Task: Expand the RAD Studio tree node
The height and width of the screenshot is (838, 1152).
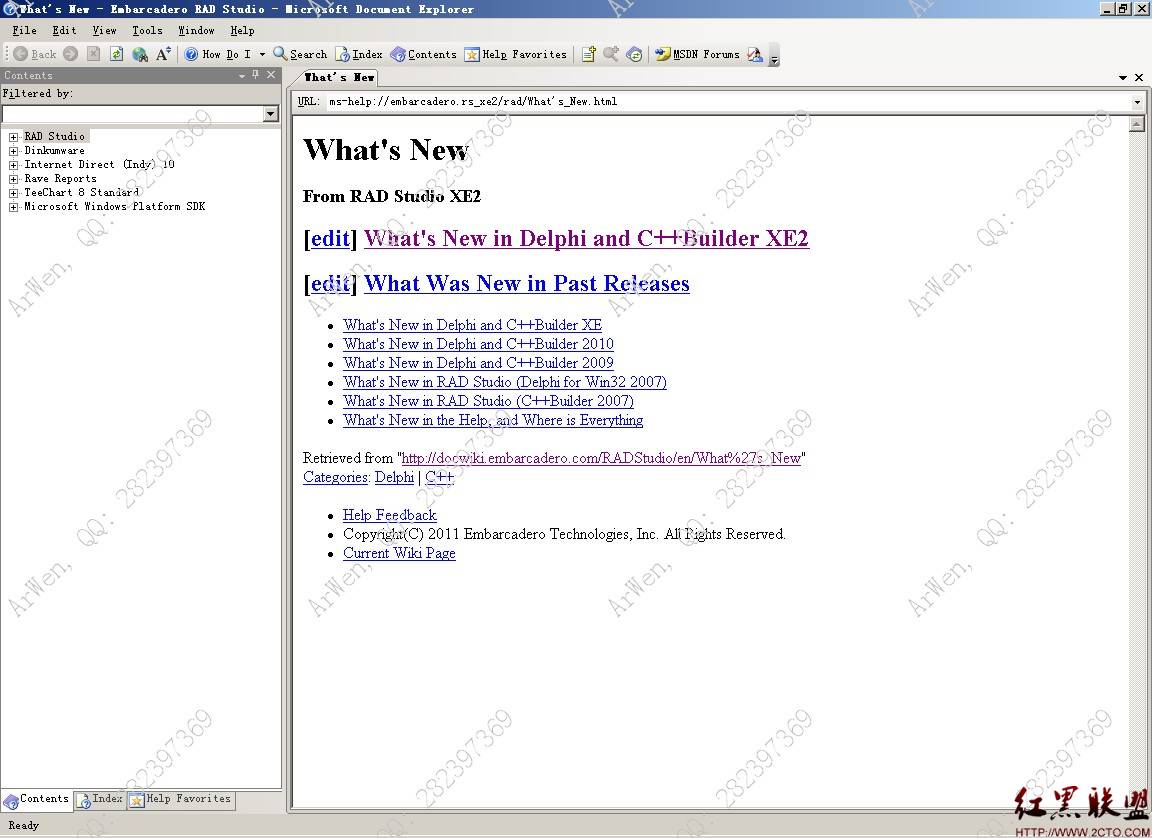Action: (x=13, y=137)
